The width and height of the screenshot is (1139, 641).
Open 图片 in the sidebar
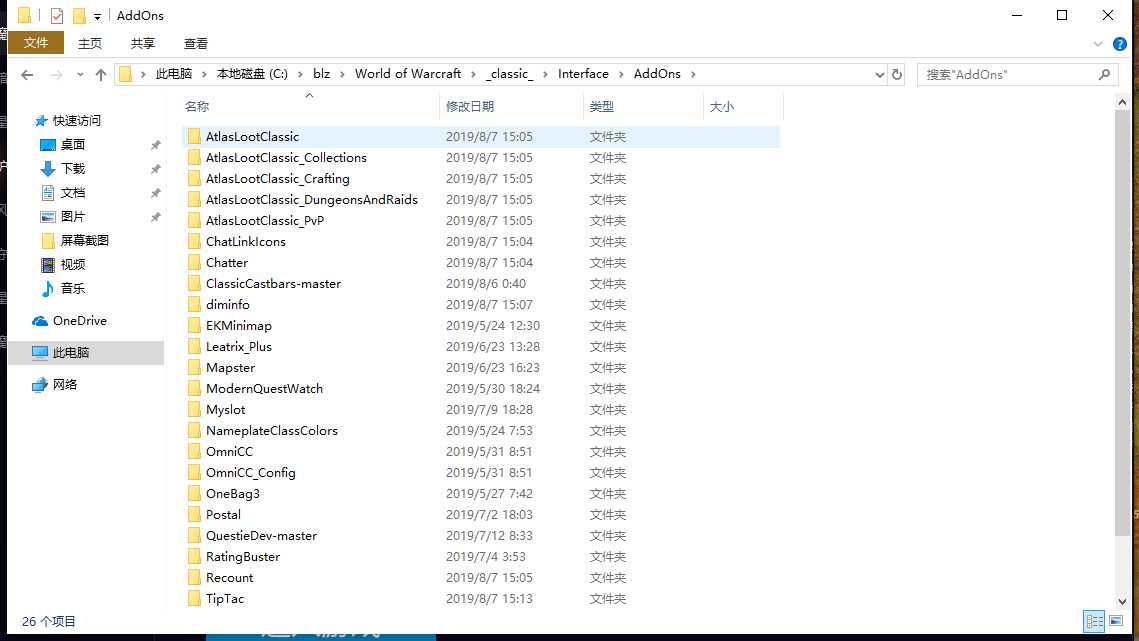coord(73,217)
